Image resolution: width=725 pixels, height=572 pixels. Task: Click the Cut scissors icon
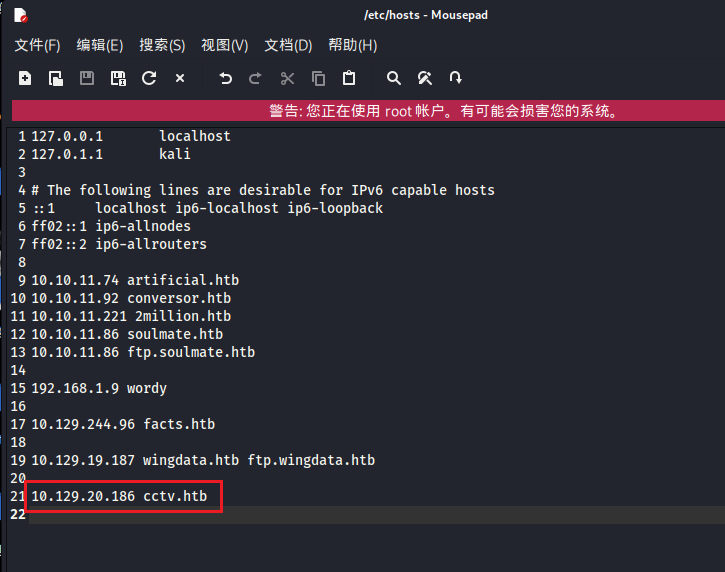click(x=287, y=78)
